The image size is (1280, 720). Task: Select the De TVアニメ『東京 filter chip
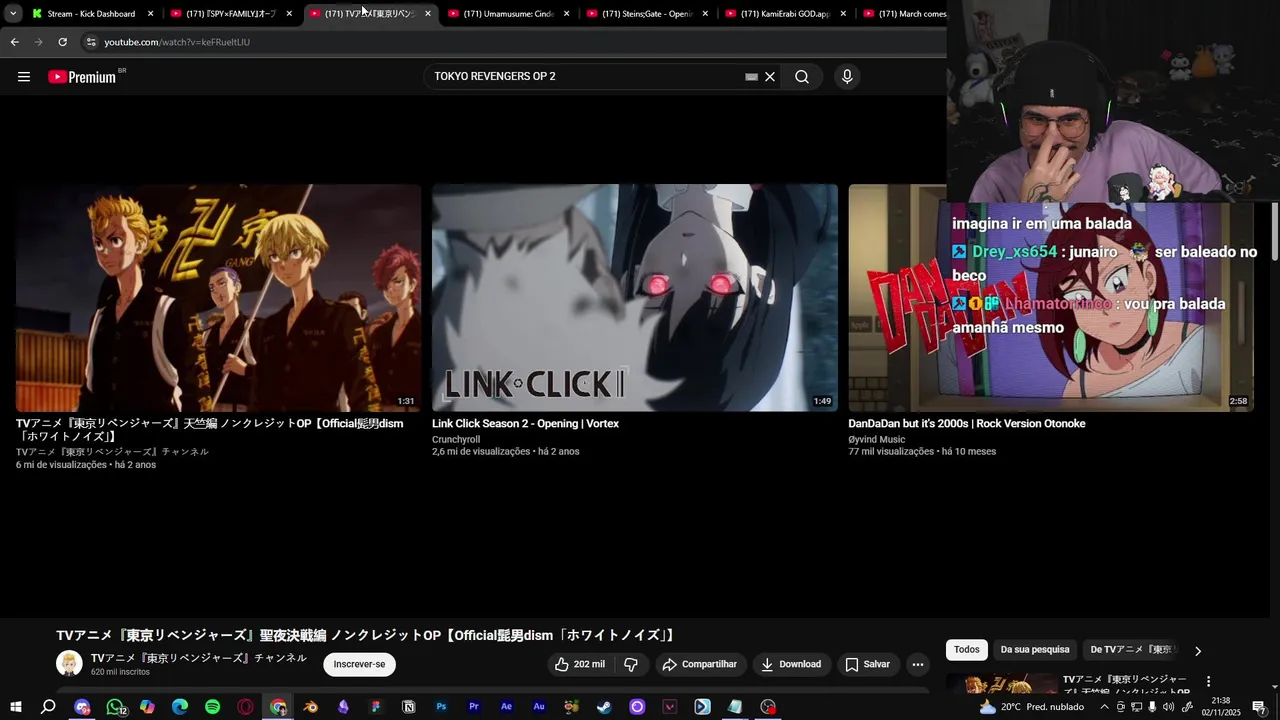pos(1131,650)
